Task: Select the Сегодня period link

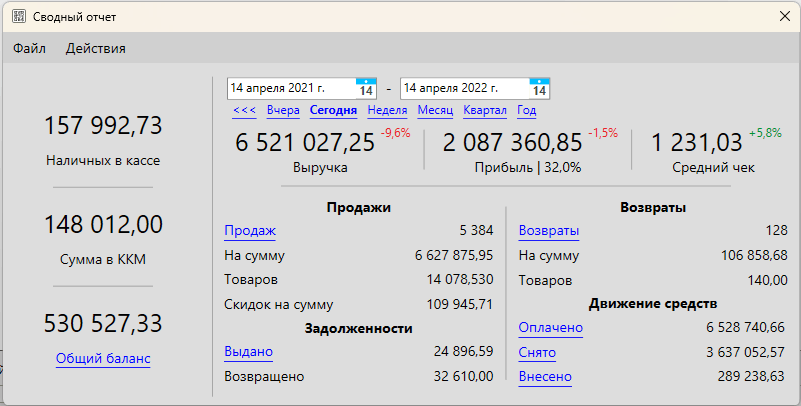Action: coord(333,110)
